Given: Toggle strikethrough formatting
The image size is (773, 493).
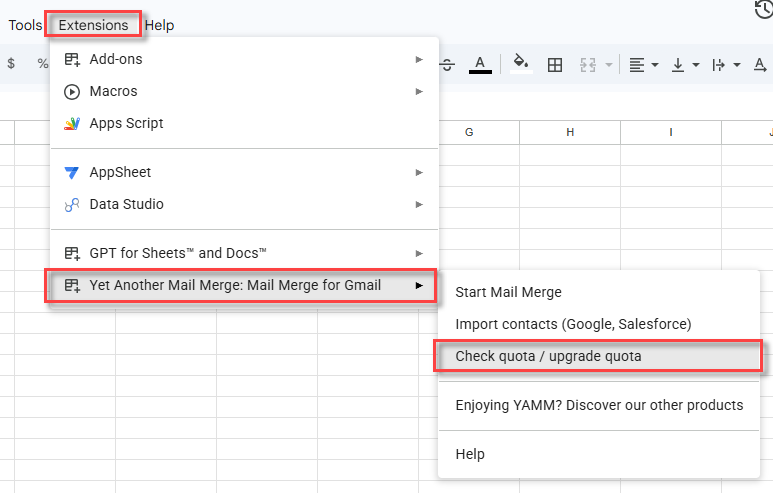Looking at the screenshot, I should pyautogui.click(x=447, y=65).
